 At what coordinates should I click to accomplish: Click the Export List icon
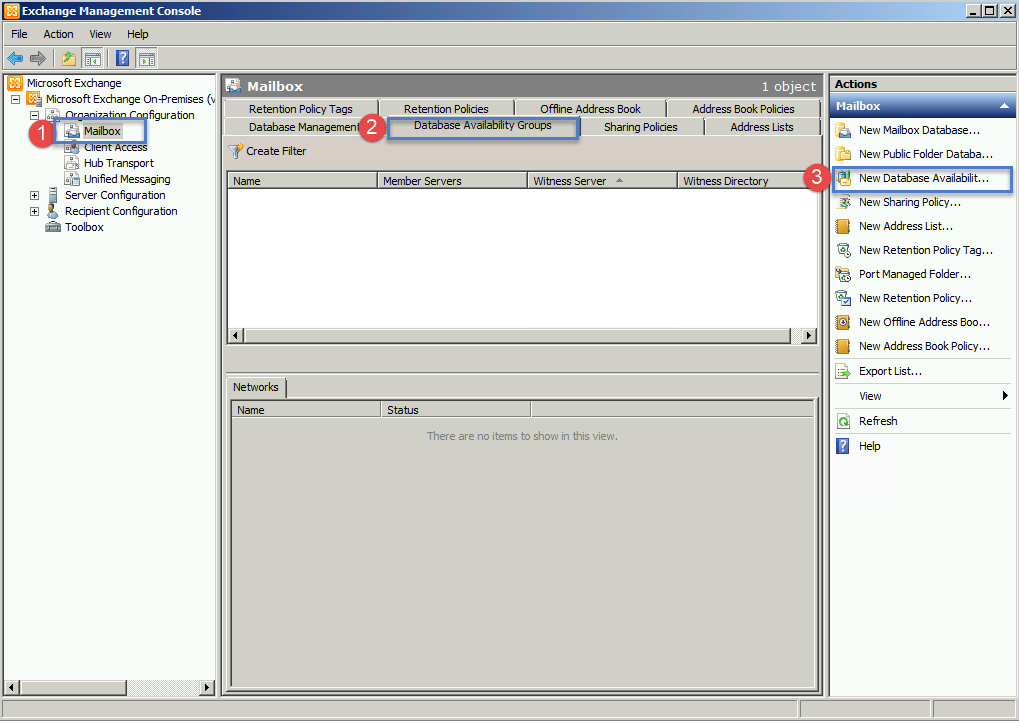[844, 371]
